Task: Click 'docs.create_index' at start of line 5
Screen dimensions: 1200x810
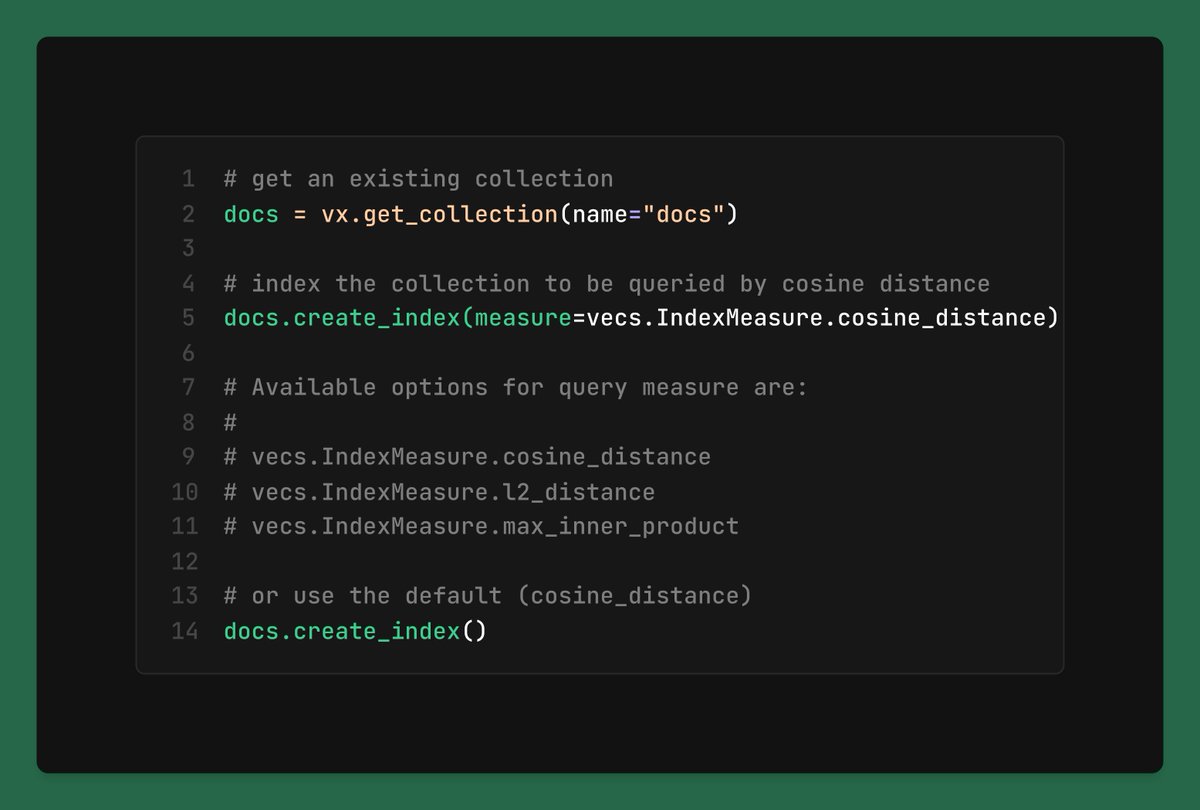Action: point(341,318)
